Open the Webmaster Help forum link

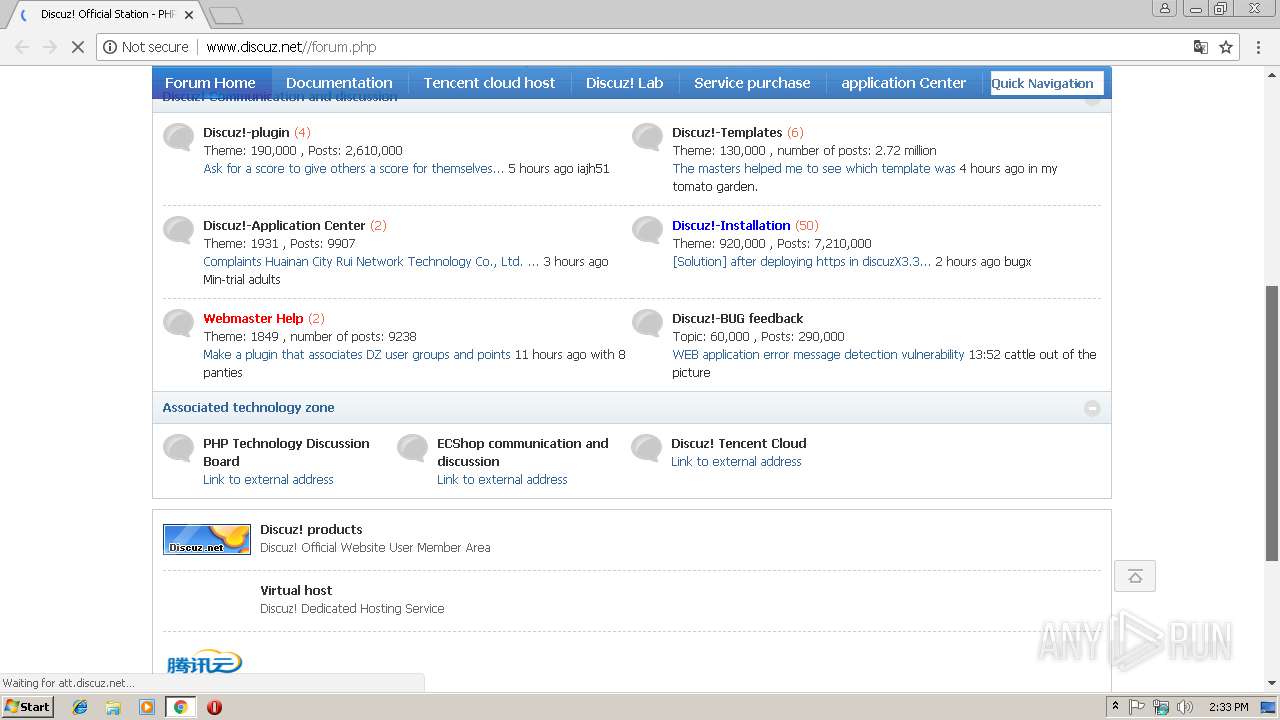(x=253, y=318)
